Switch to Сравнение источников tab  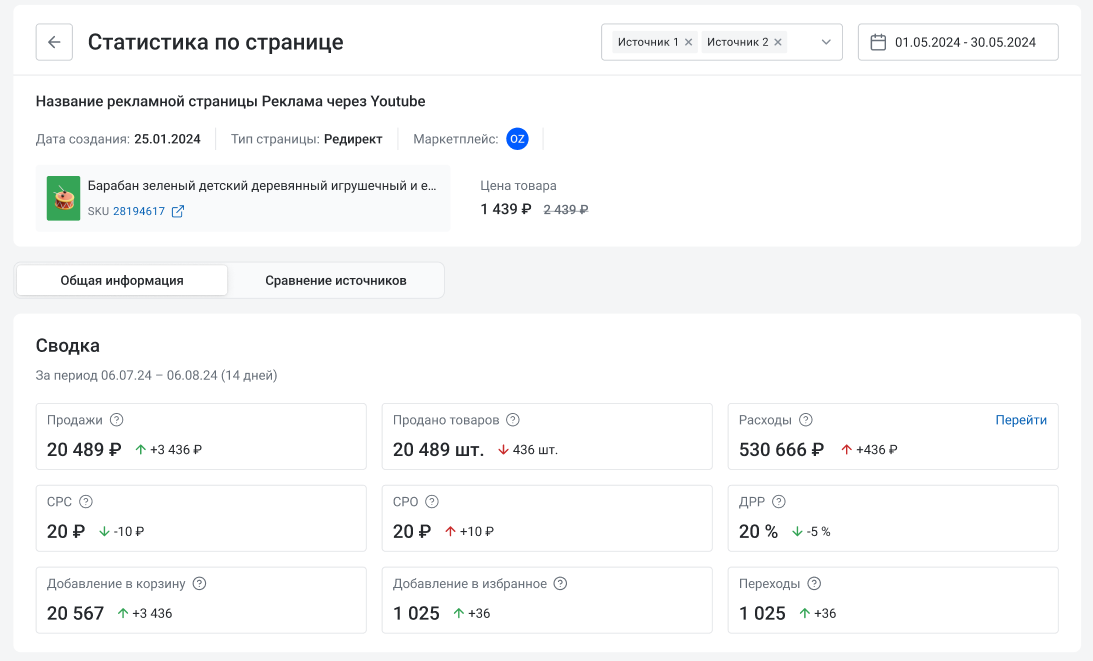336,281
